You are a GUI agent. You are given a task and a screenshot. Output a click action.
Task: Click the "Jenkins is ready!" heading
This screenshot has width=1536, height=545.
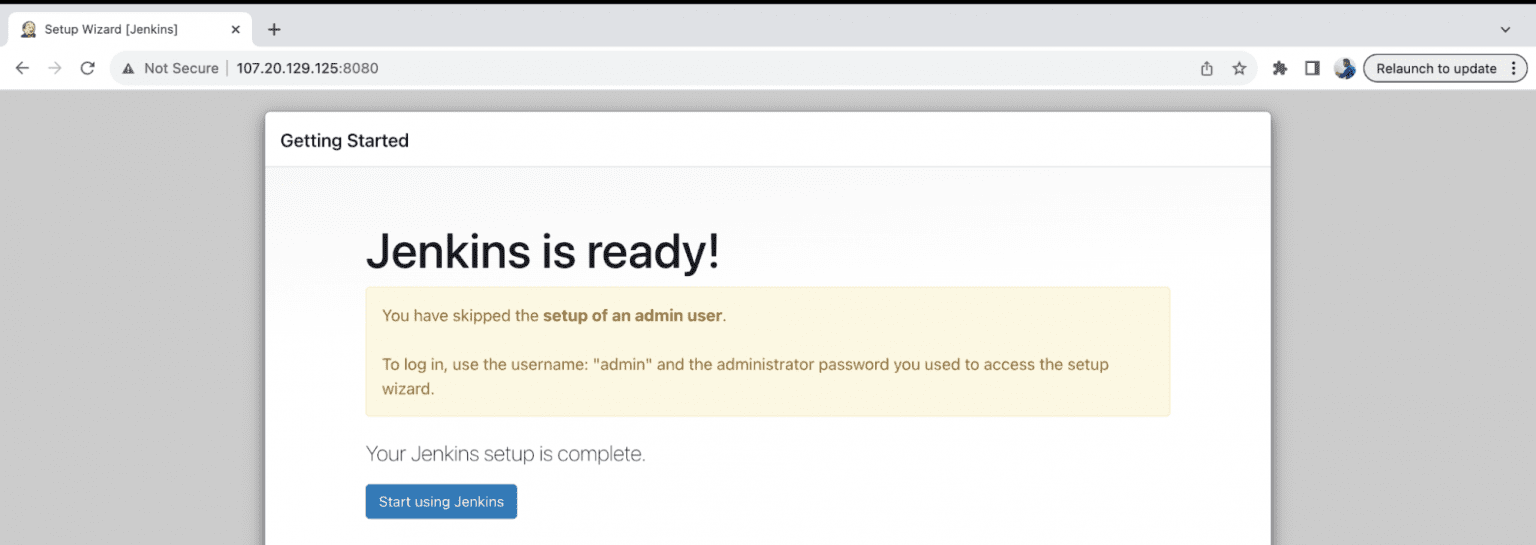tap(542, 252)
